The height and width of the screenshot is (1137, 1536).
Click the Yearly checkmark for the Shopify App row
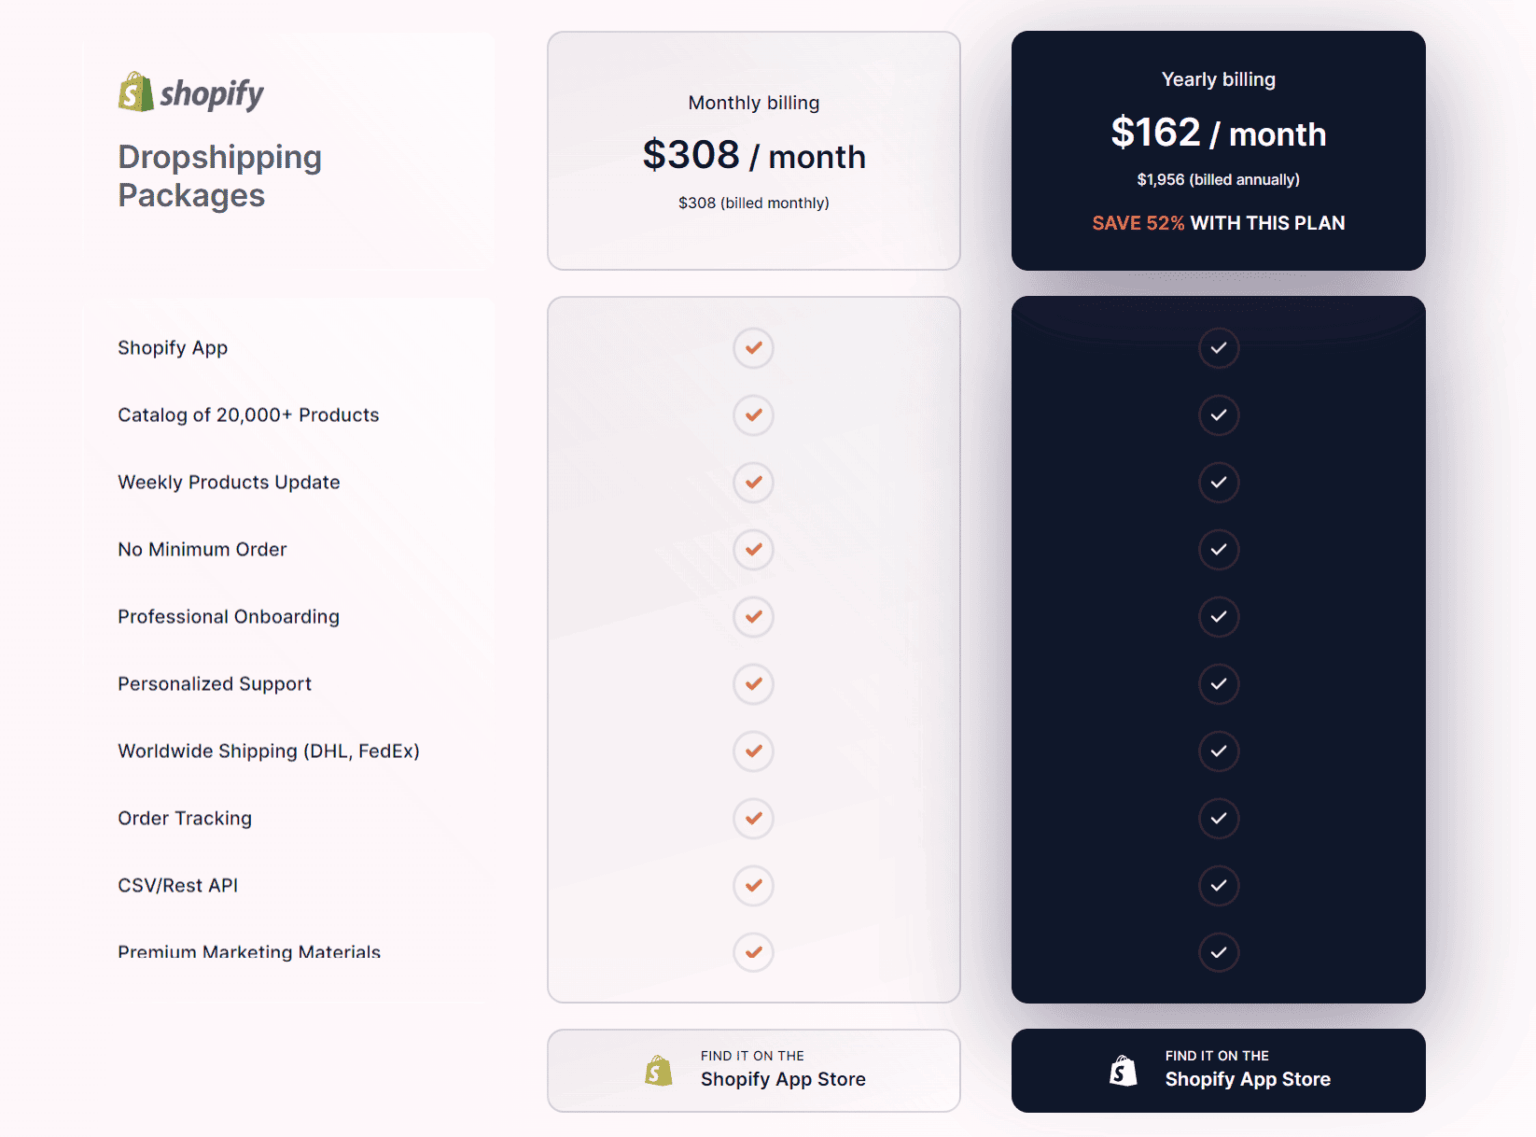coord(1218,348)
